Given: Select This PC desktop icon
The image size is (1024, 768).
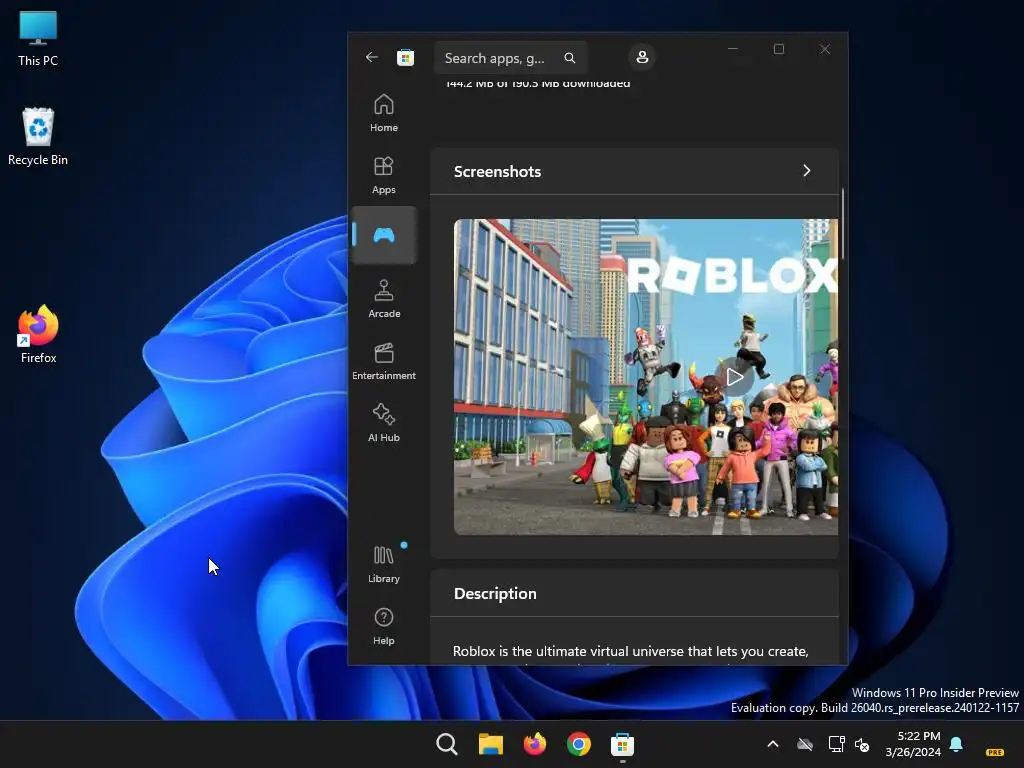Looking at the screenshot, I should click(x=38, y=39).
